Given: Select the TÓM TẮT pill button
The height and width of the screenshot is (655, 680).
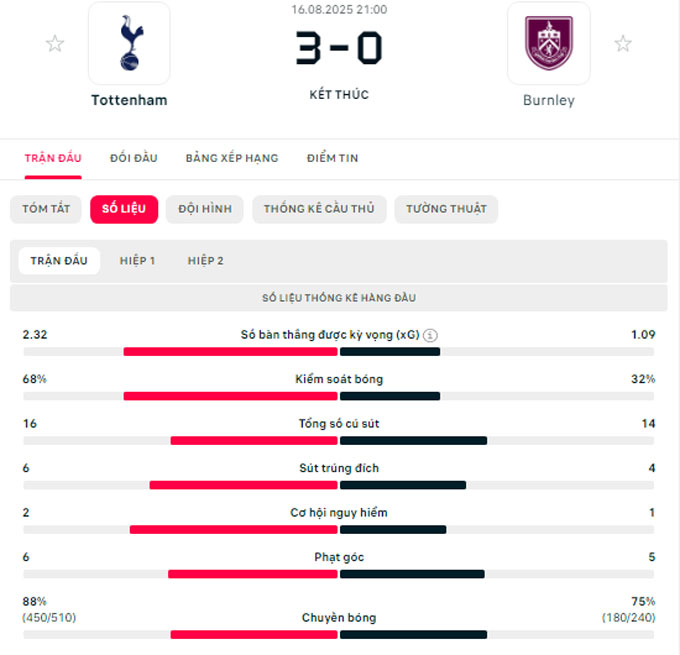Looking at the screenshot, I should coord(46,209).
